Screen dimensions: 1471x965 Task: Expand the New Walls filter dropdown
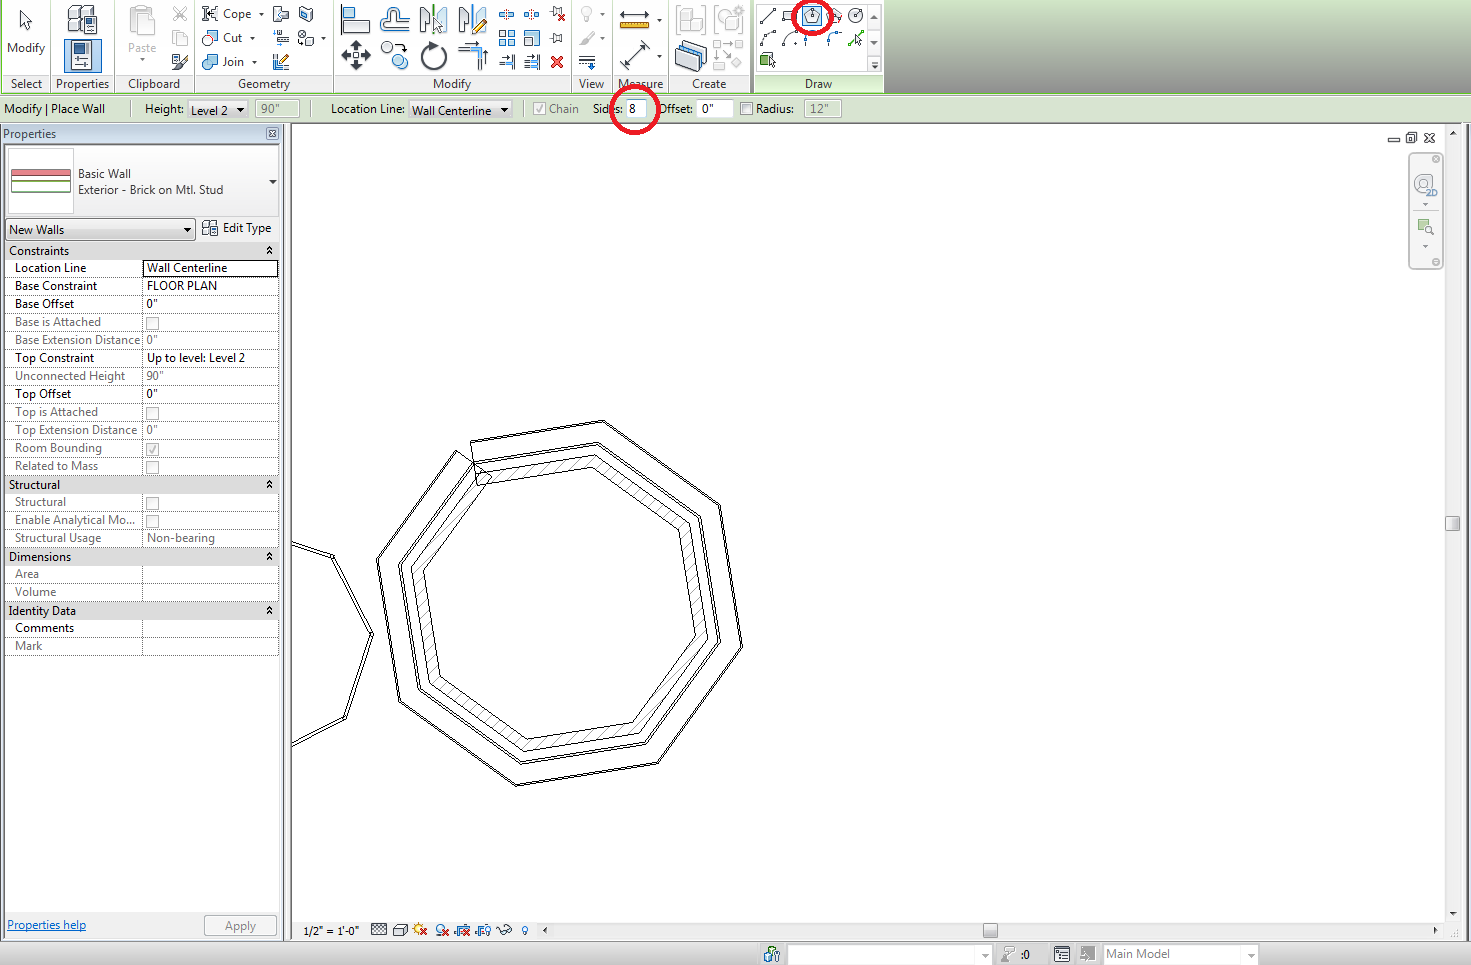point(100,230)
